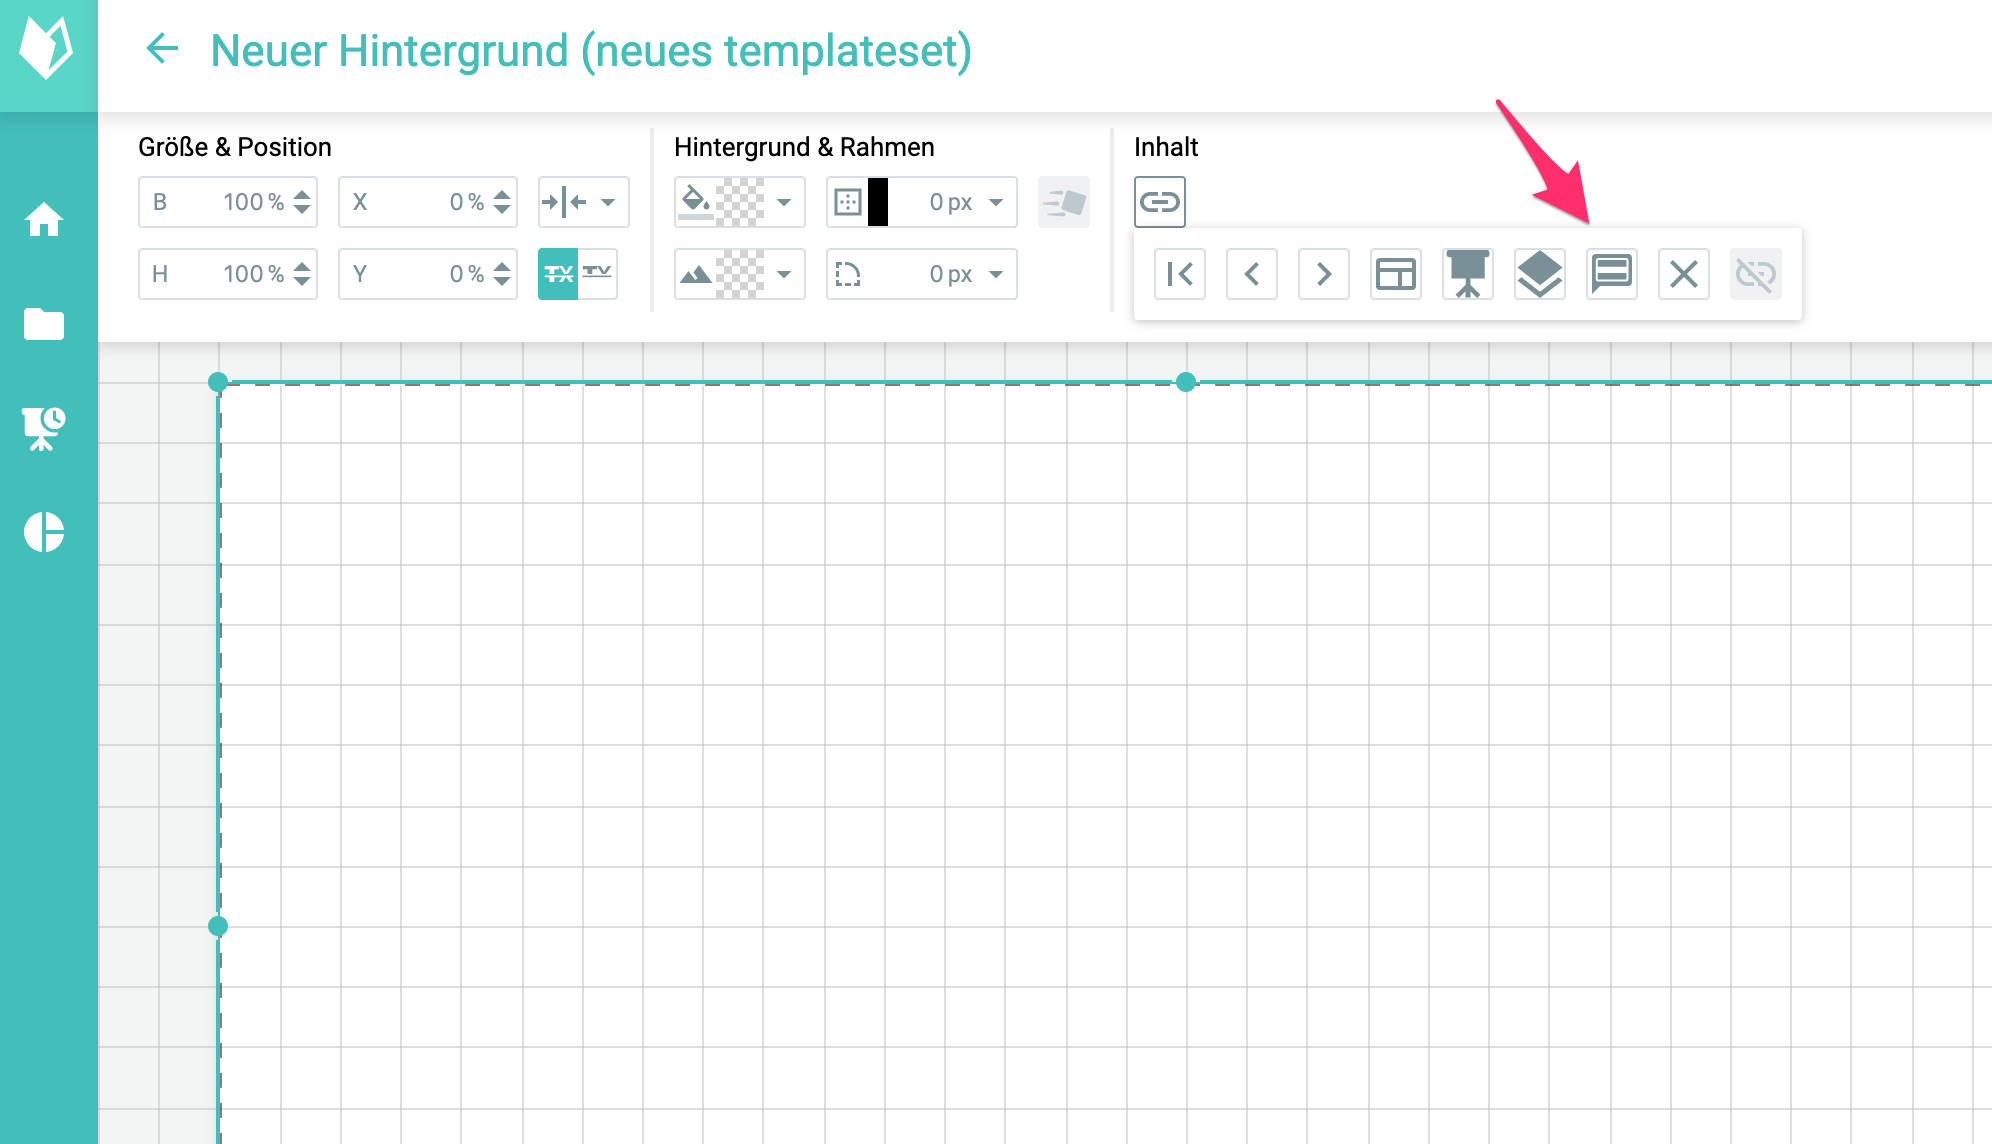Click the app logo at the top of the sidebar

click(x=47, y=48)
